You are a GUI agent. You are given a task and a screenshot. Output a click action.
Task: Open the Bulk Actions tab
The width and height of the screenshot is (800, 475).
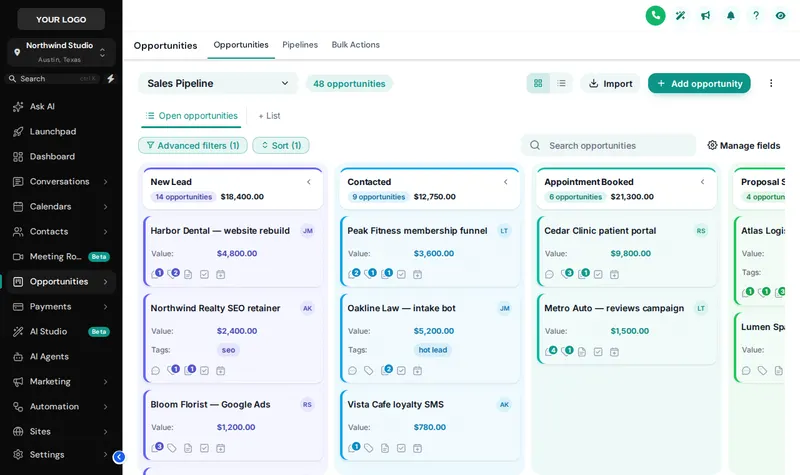click(356, 45)
